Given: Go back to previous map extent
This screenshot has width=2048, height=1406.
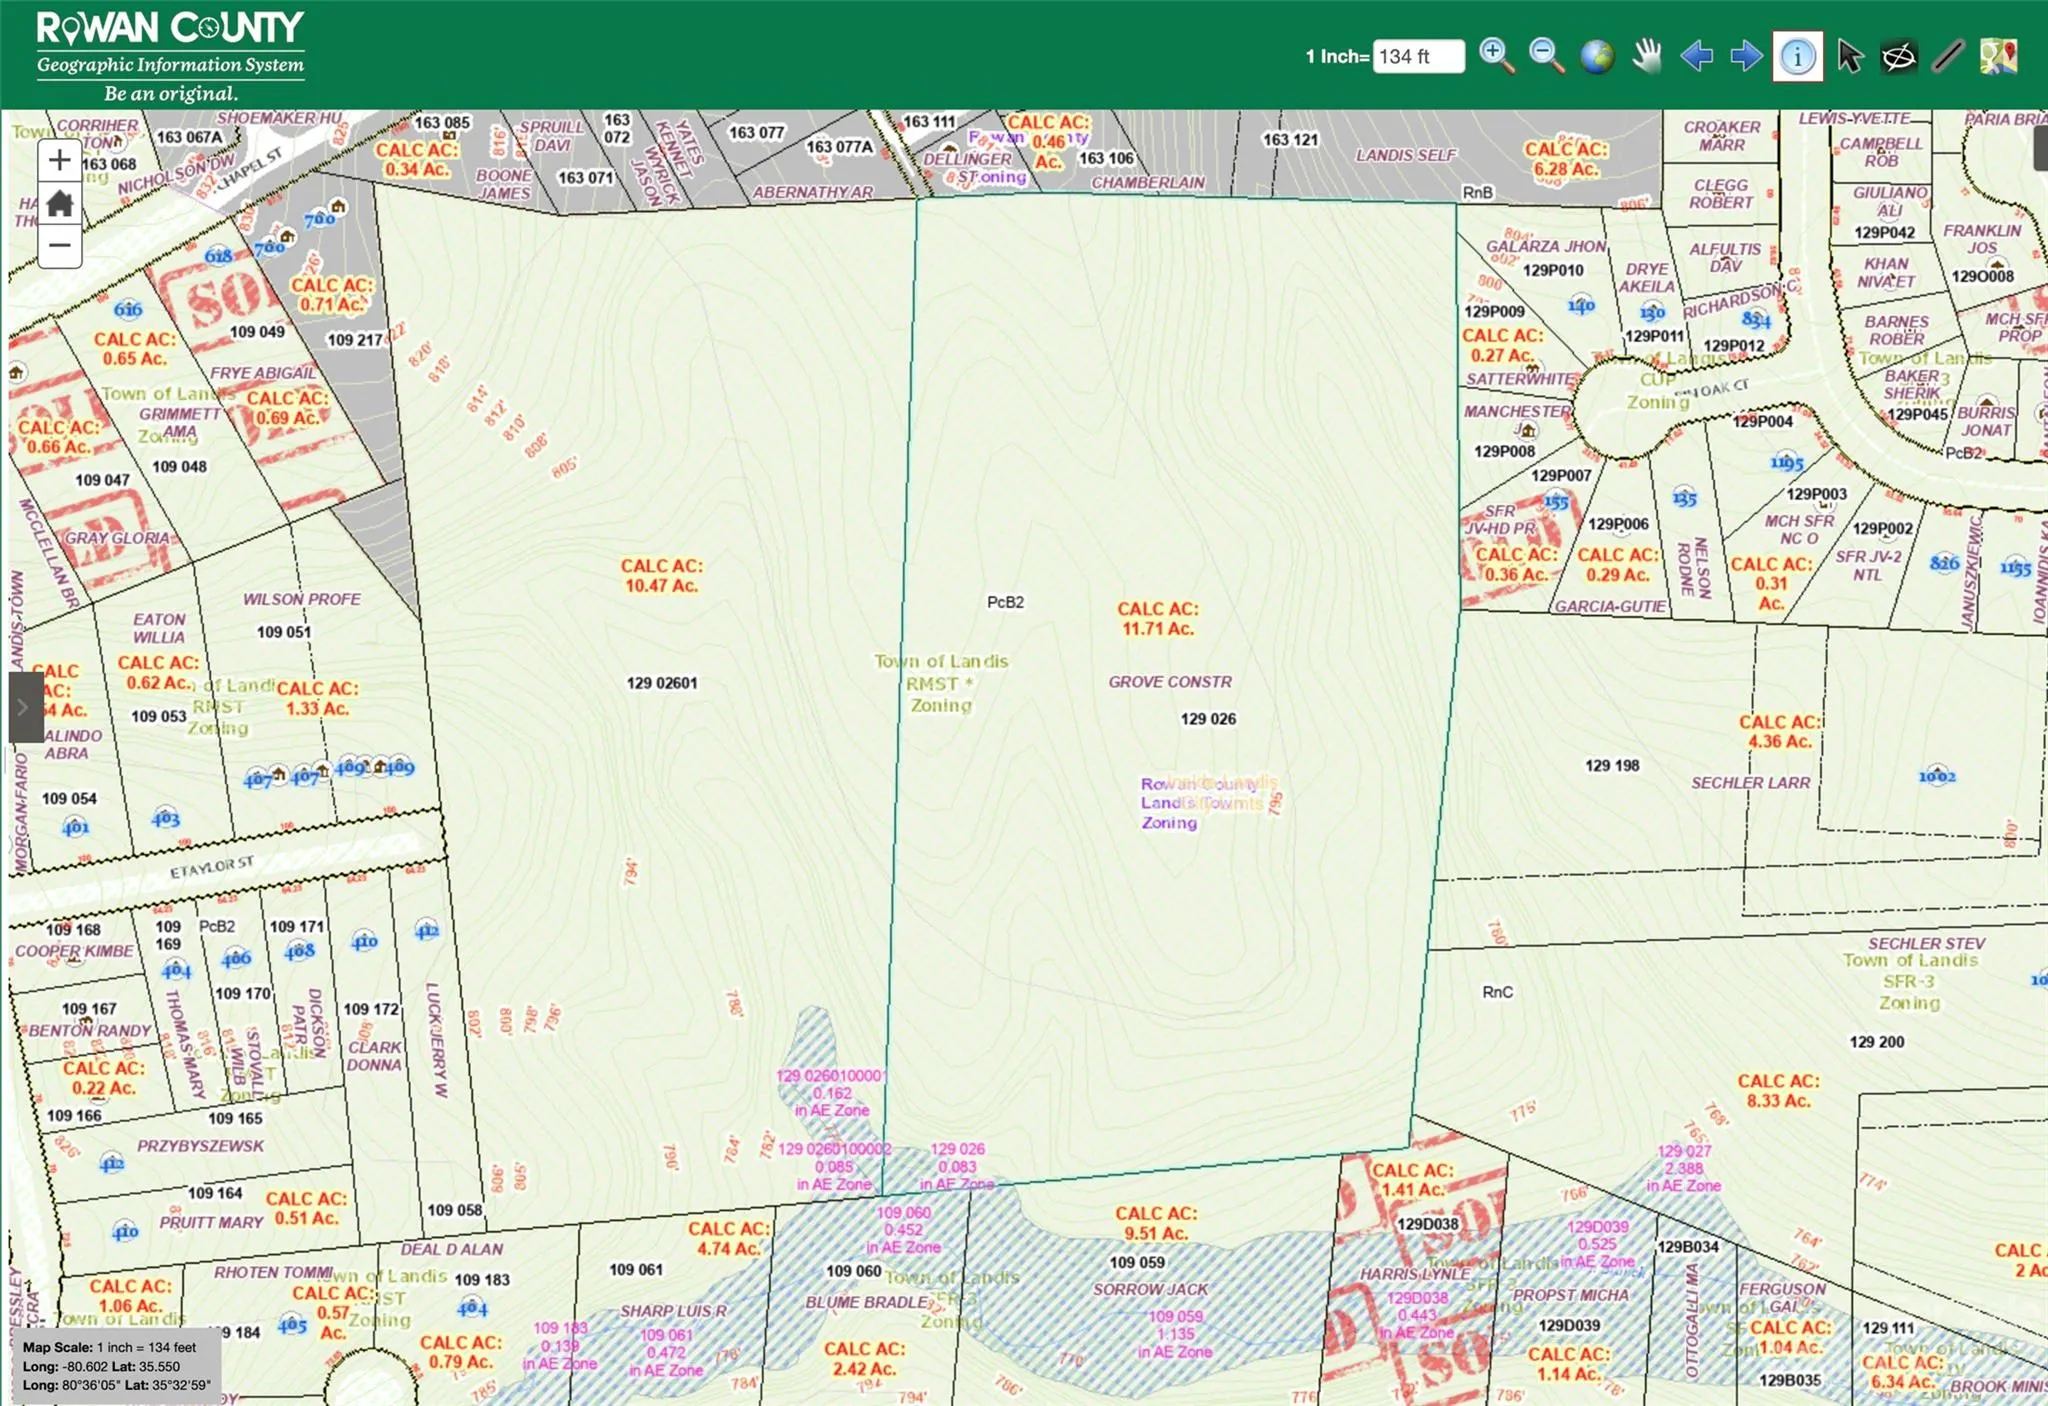Looking at the screenshot, I should pos(1696,56).
